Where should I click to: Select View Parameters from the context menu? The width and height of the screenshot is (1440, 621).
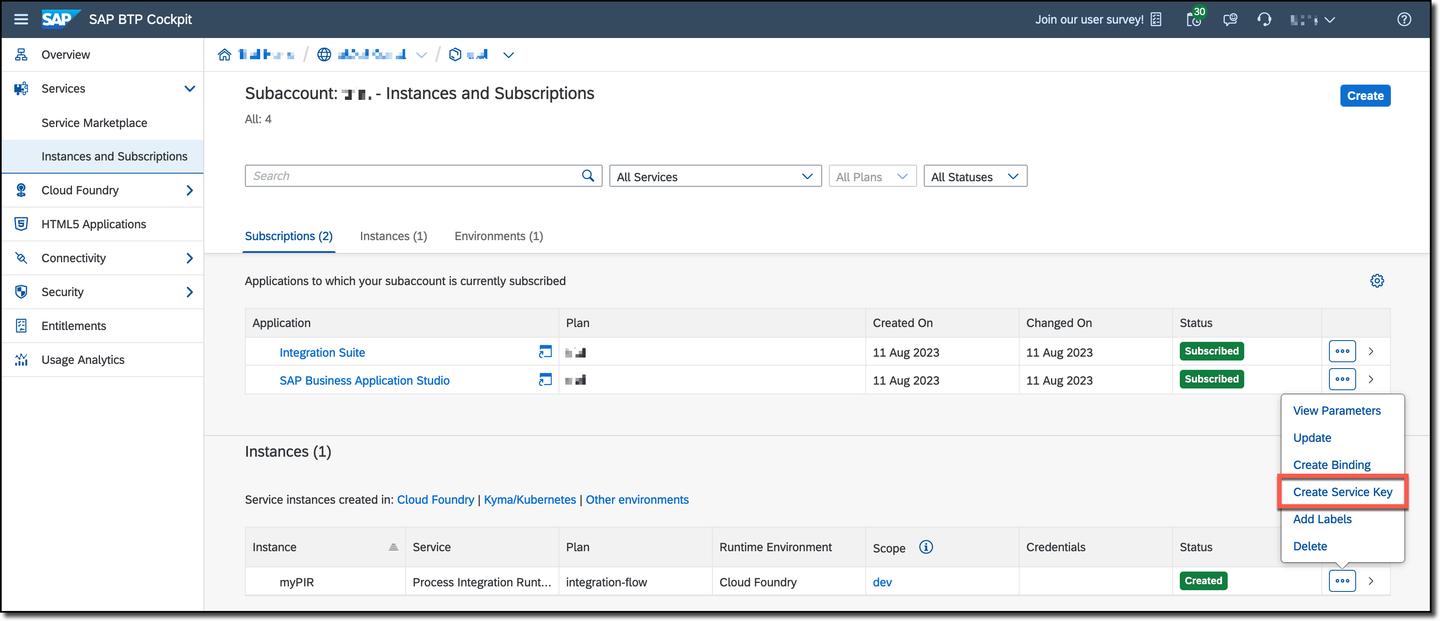point(1337,411)
